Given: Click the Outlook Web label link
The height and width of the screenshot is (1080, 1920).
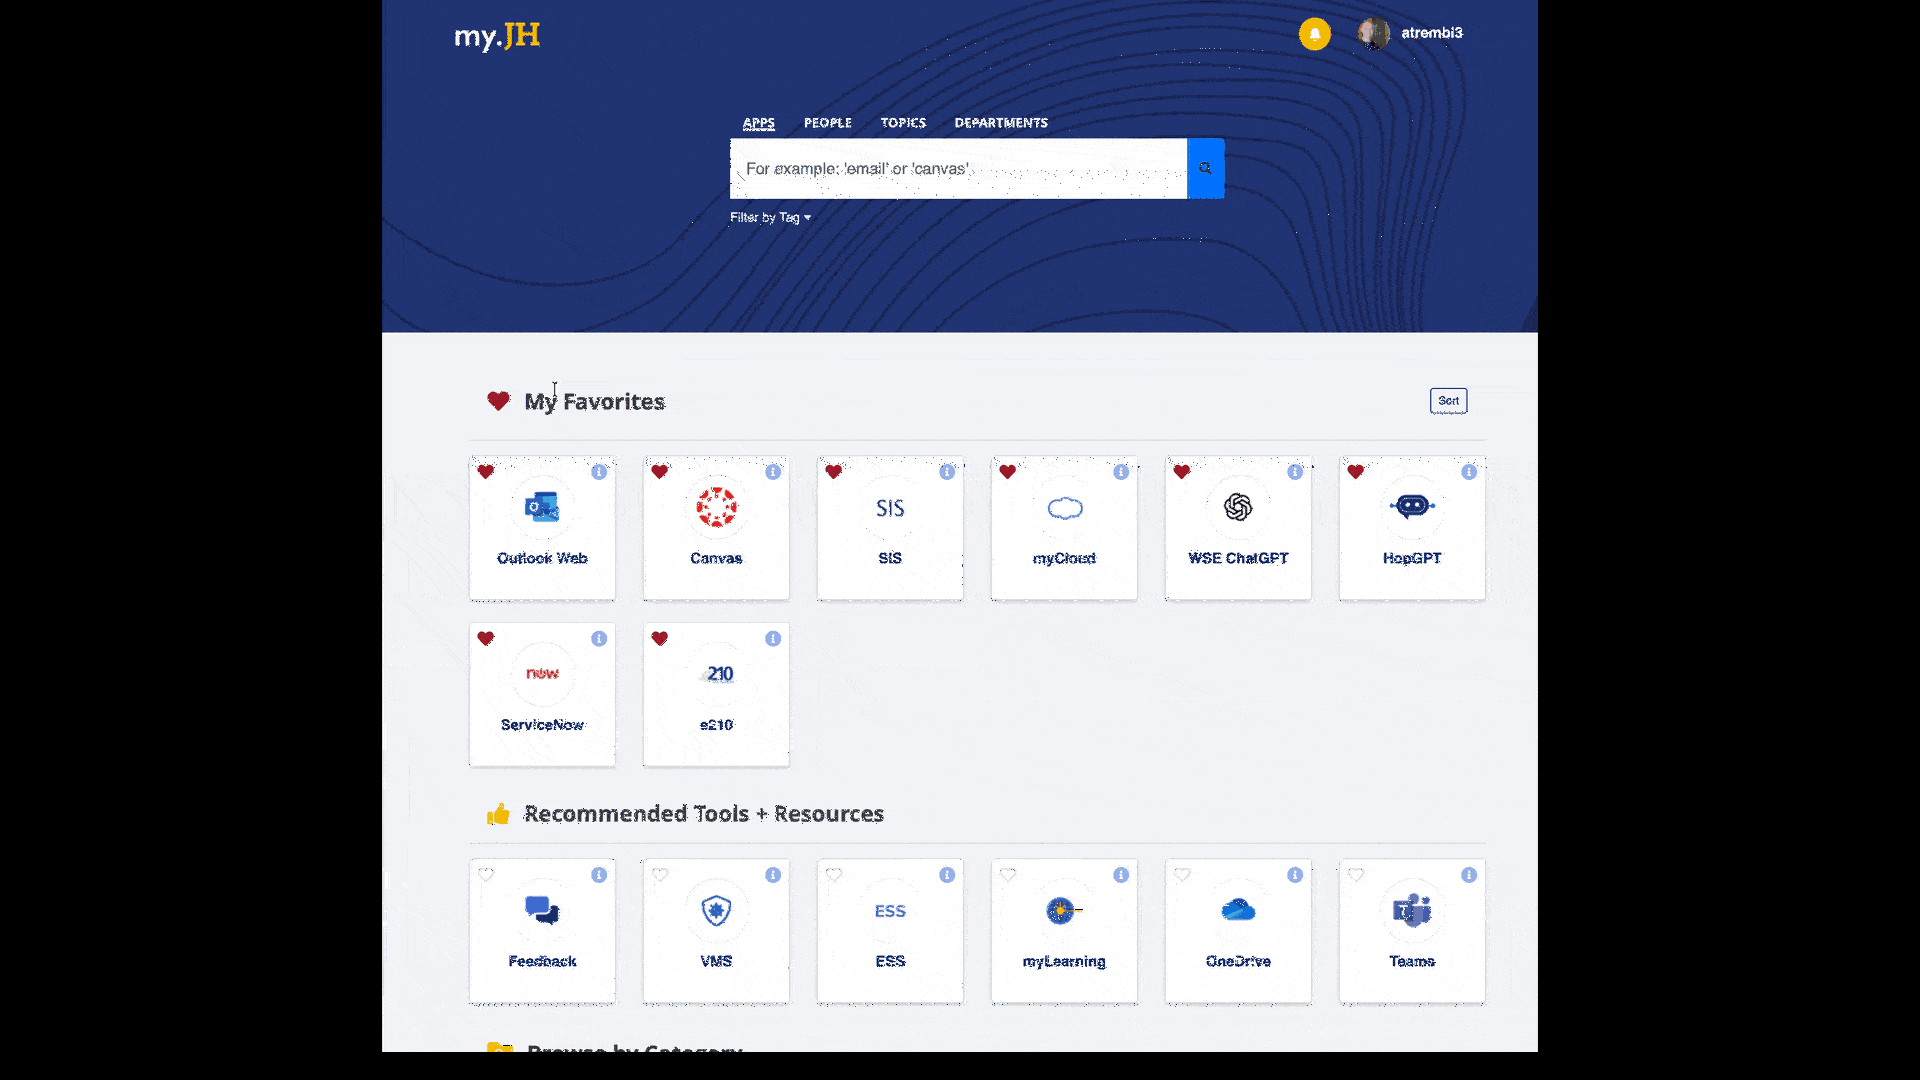Looking at the screenshot, I should 542,558.
